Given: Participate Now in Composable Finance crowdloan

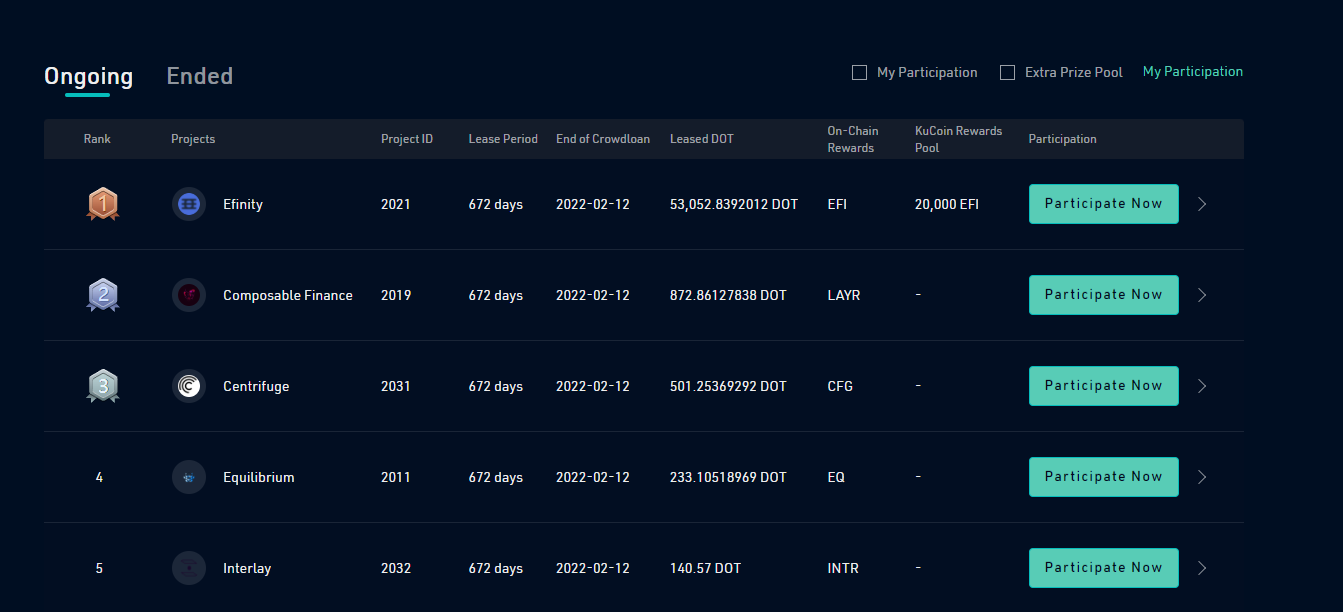Looking at the screenshot, I should click(1104, 295).
